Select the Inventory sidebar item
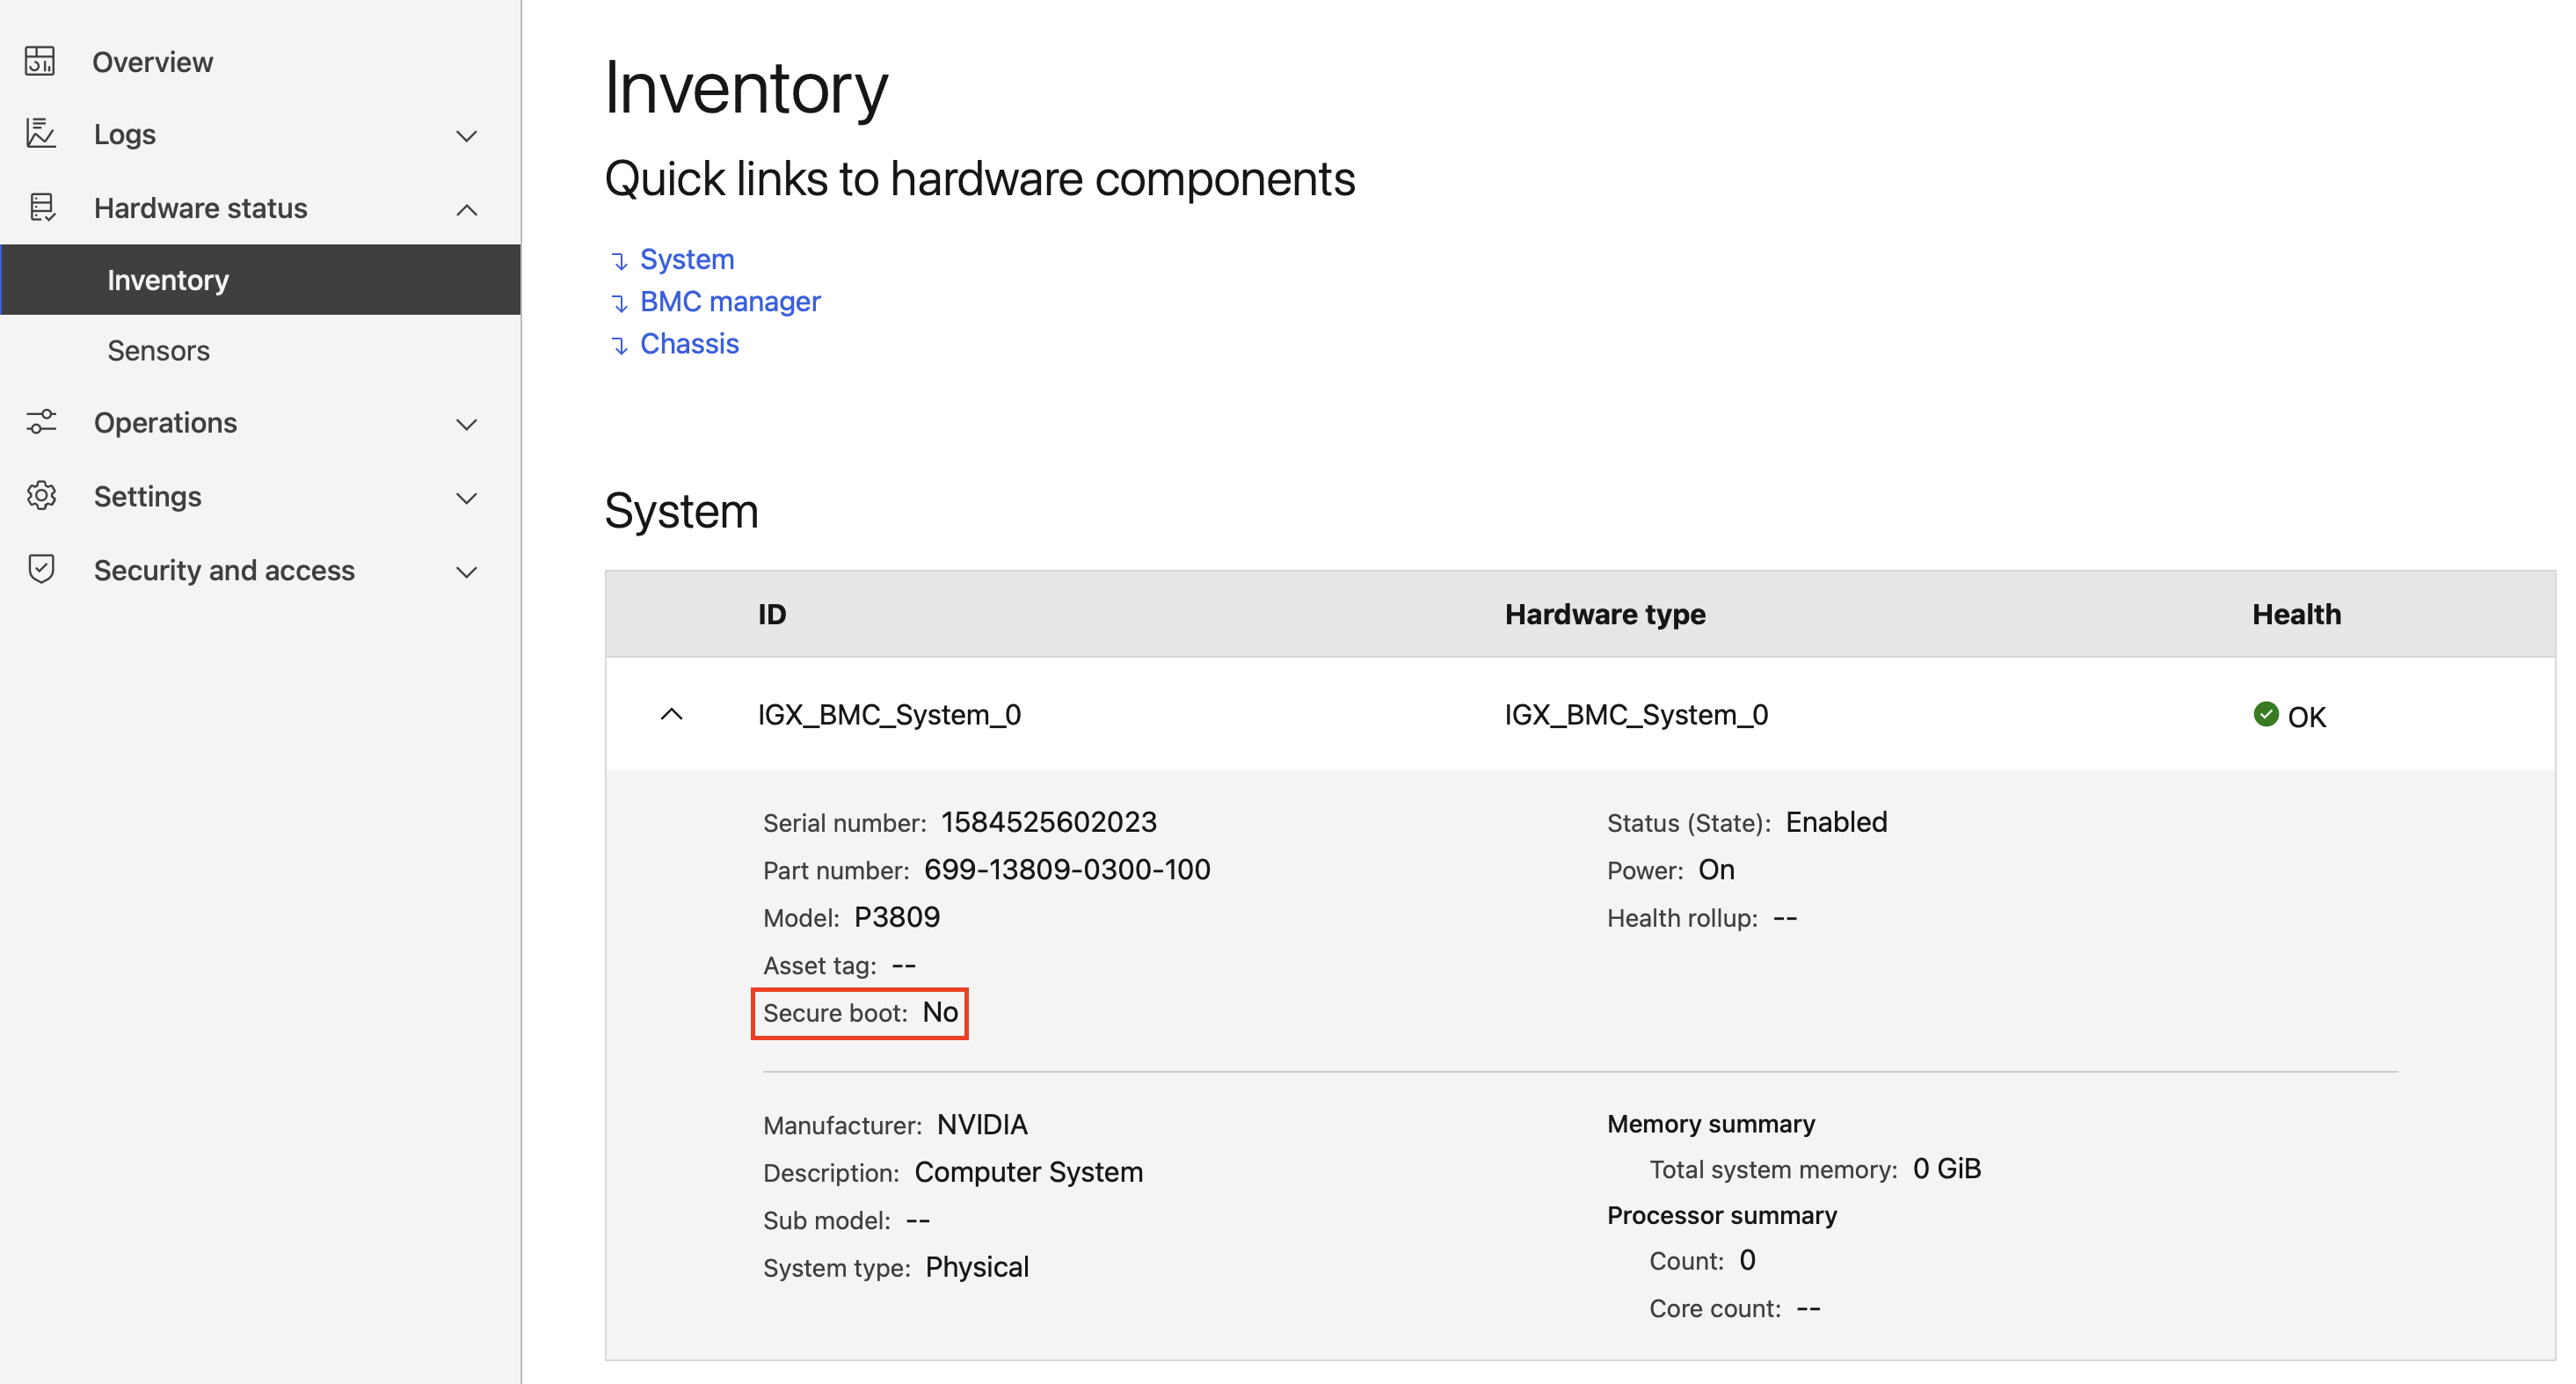The image size is (2576, 1384). point(168,280)
